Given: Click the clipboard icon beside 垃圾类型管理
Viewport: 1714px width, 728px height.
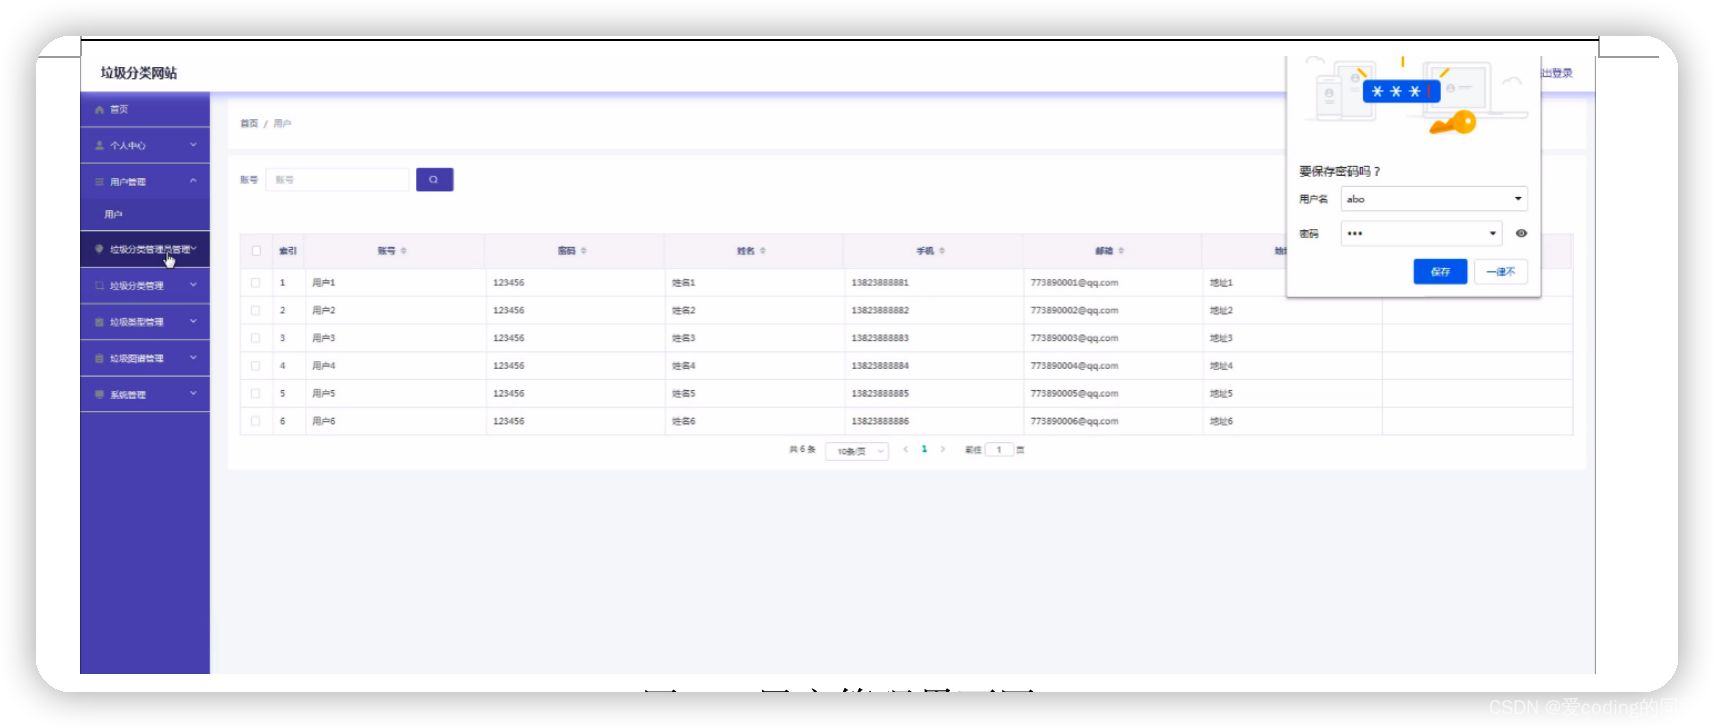Looking at the screenshot, I should click(99, 322).
